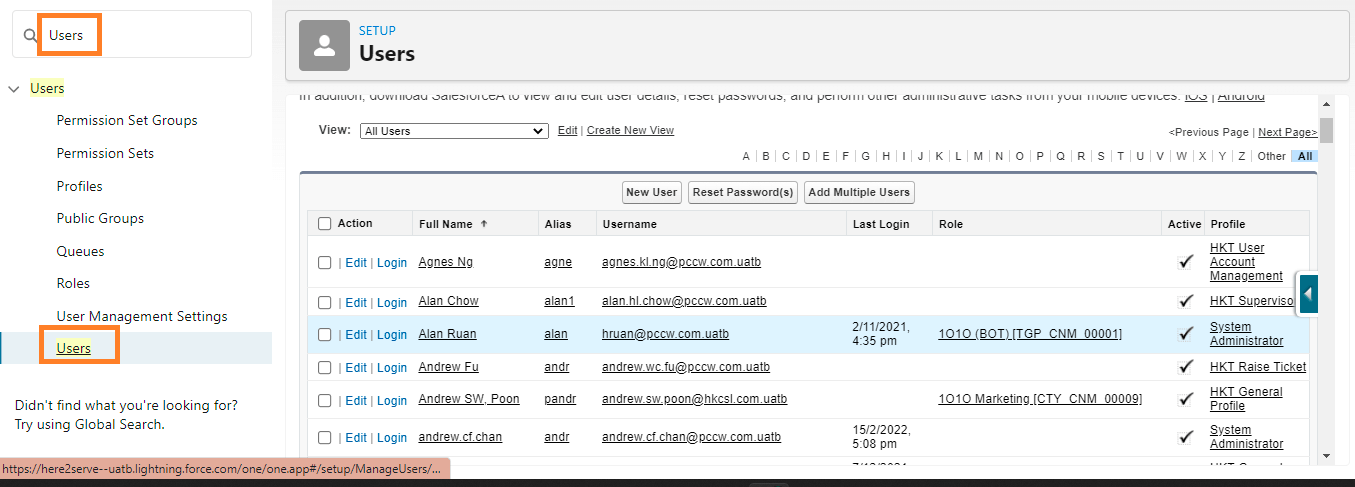Click the New User button
Screen dimensions: 1355x487
click(x=651, y=192)
